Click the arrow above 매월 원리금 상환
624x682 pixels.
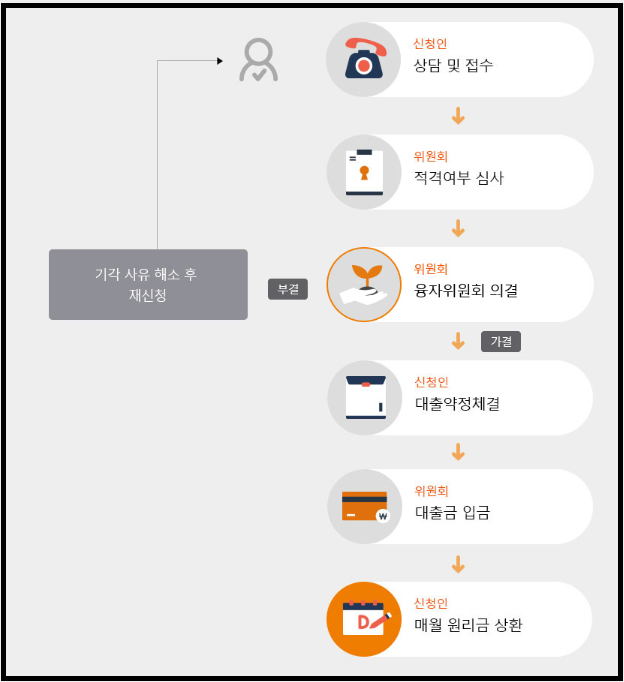(458, 564)
